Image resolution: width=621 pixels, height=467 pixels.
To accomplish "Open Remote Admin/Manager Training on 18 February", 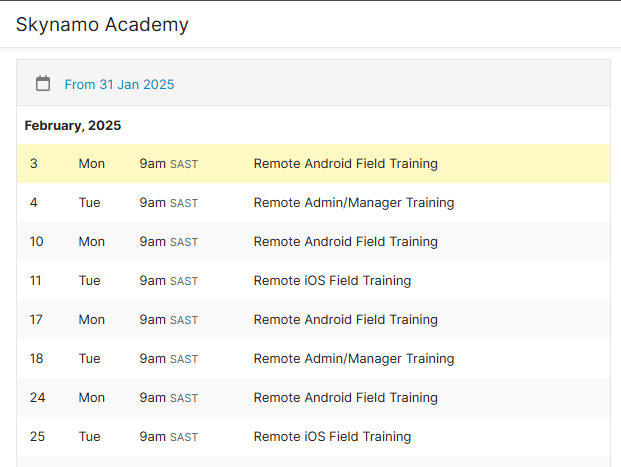I will (353, 359).
